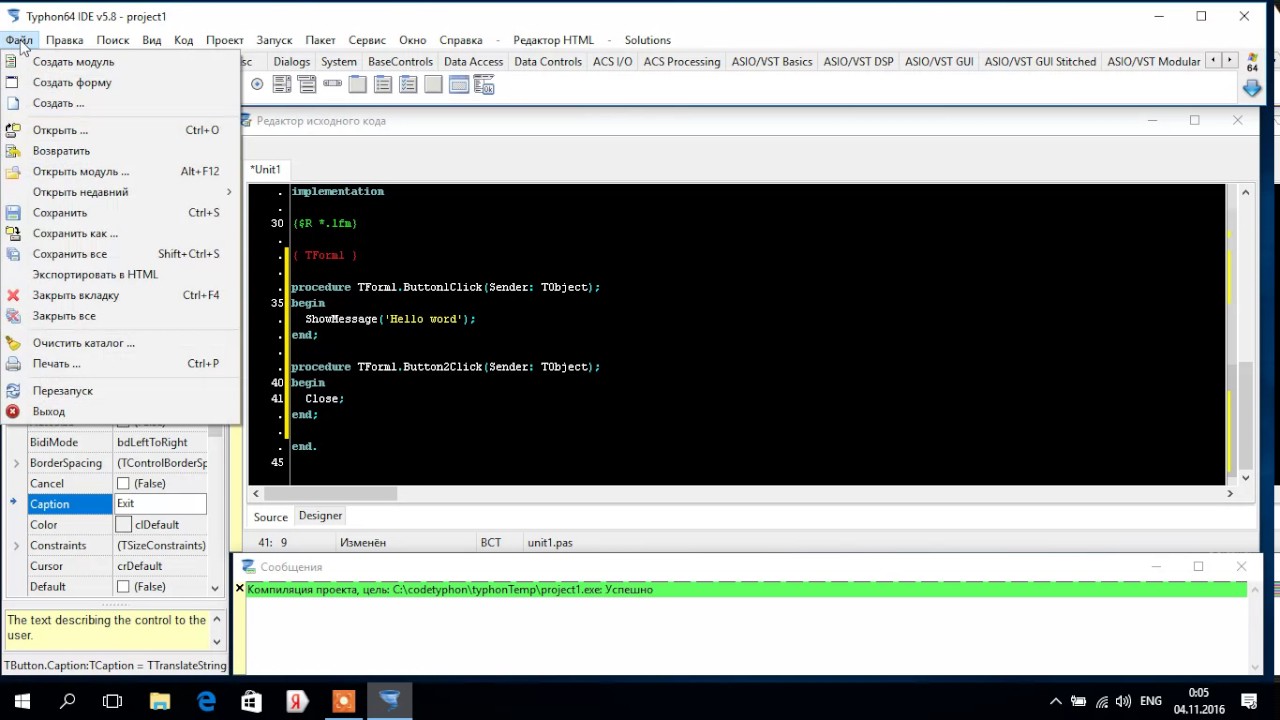Select the TCheckGroup component icon
This screenshot has width=1280, height=720.
pos(408,85)
